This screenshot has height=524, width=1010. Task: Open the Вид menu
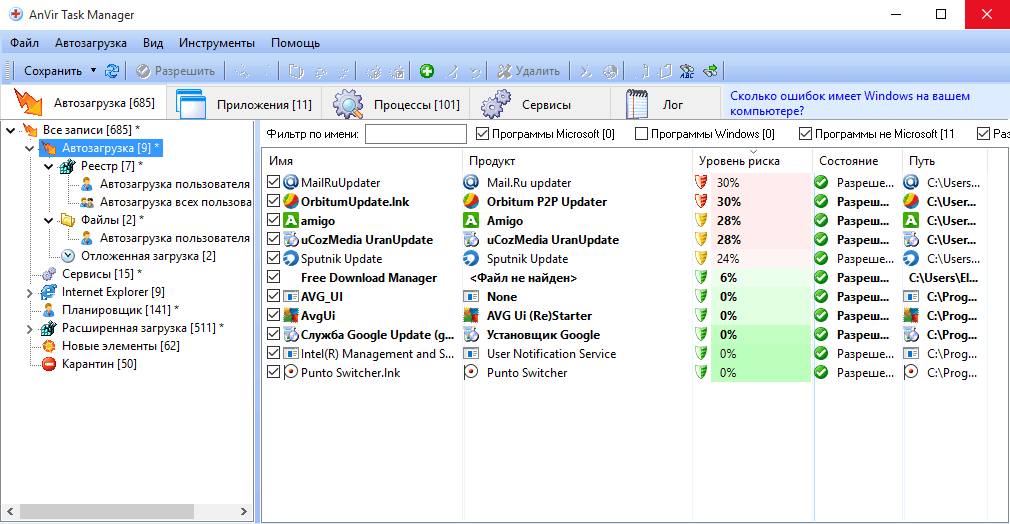(153, 43)
